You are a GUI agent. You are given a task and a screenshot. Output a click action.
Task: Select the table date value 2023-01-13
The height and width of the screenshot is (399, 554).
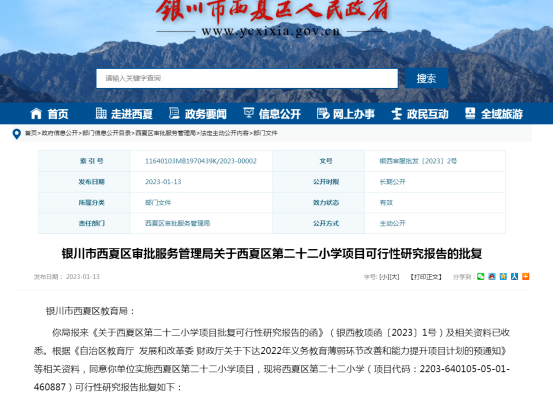point(163,182)
